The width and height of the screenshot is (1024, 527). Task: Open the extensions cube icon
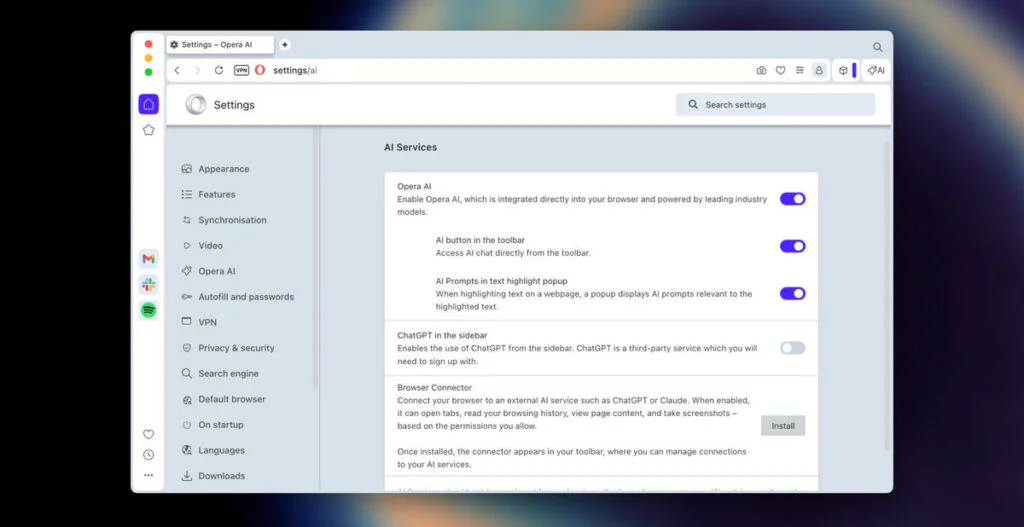843,71
